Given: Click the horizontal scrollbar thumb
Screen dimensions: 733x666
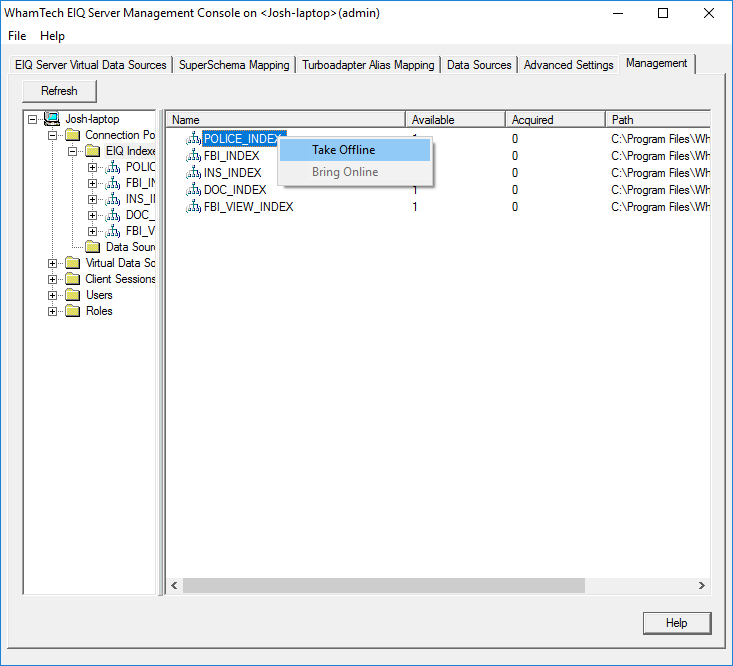Looking at the screenshot, I should coord(384,586).
